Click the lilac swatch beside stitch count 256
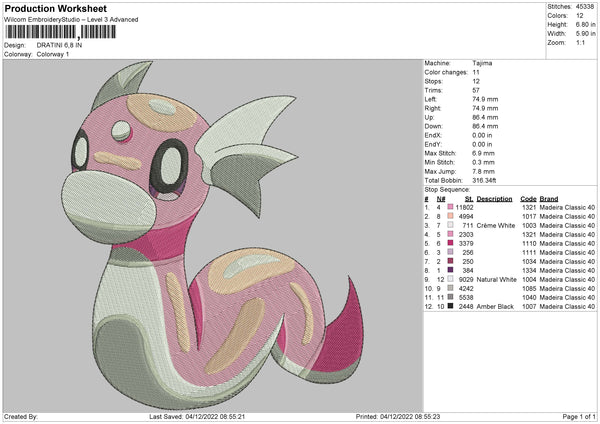The height and width of the screenshot is (424, 600). pyautogui.click(x=450, y=252)
